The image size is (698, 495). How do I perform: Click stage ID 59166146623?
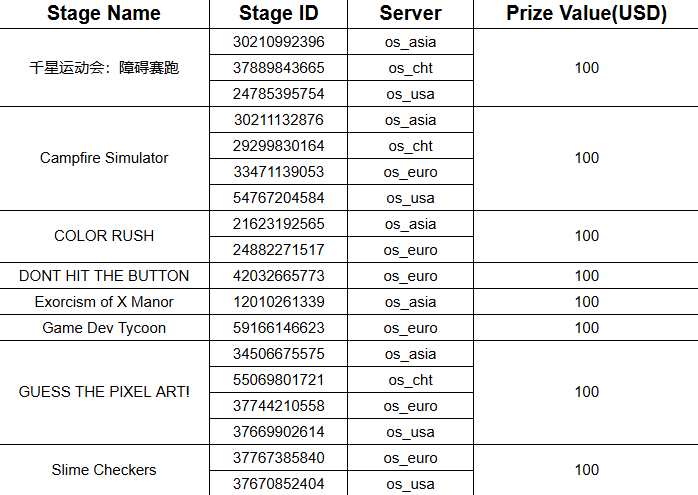coord(279,328)
